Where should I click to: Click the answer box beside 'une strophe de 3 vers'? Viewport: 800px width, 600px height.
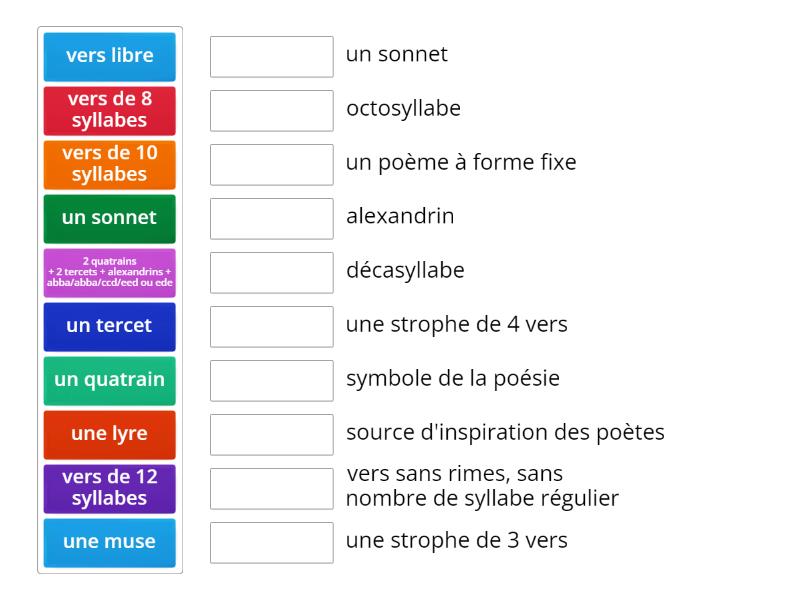tap(271, 543)
